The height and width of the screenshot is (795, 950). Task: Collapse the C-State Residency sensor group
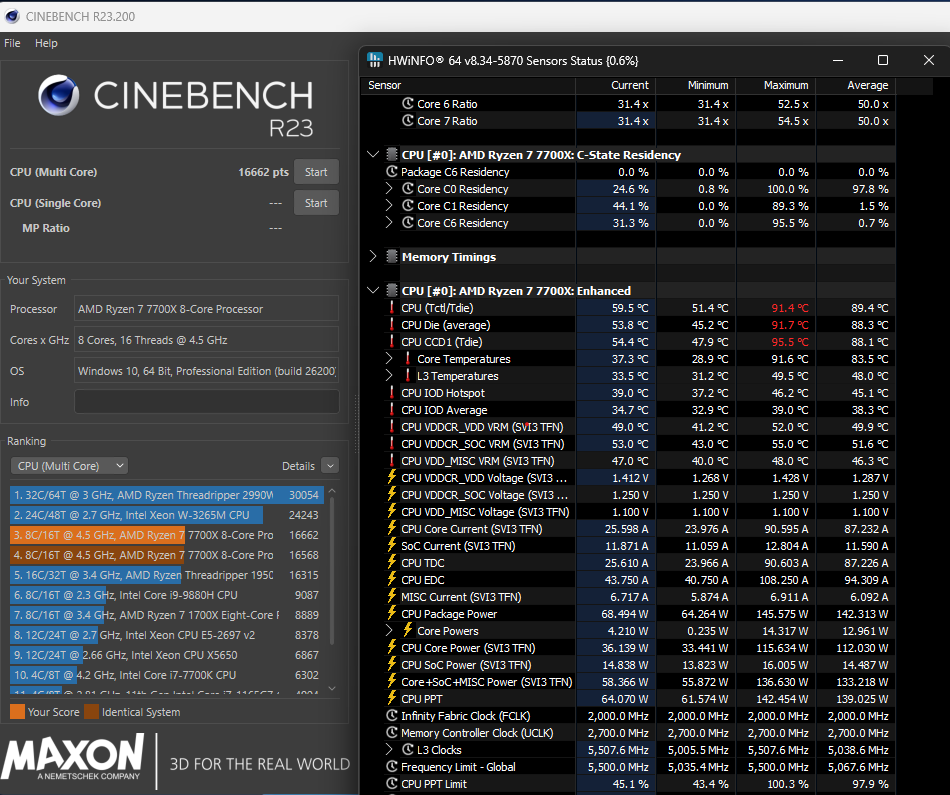coord(373,155)
